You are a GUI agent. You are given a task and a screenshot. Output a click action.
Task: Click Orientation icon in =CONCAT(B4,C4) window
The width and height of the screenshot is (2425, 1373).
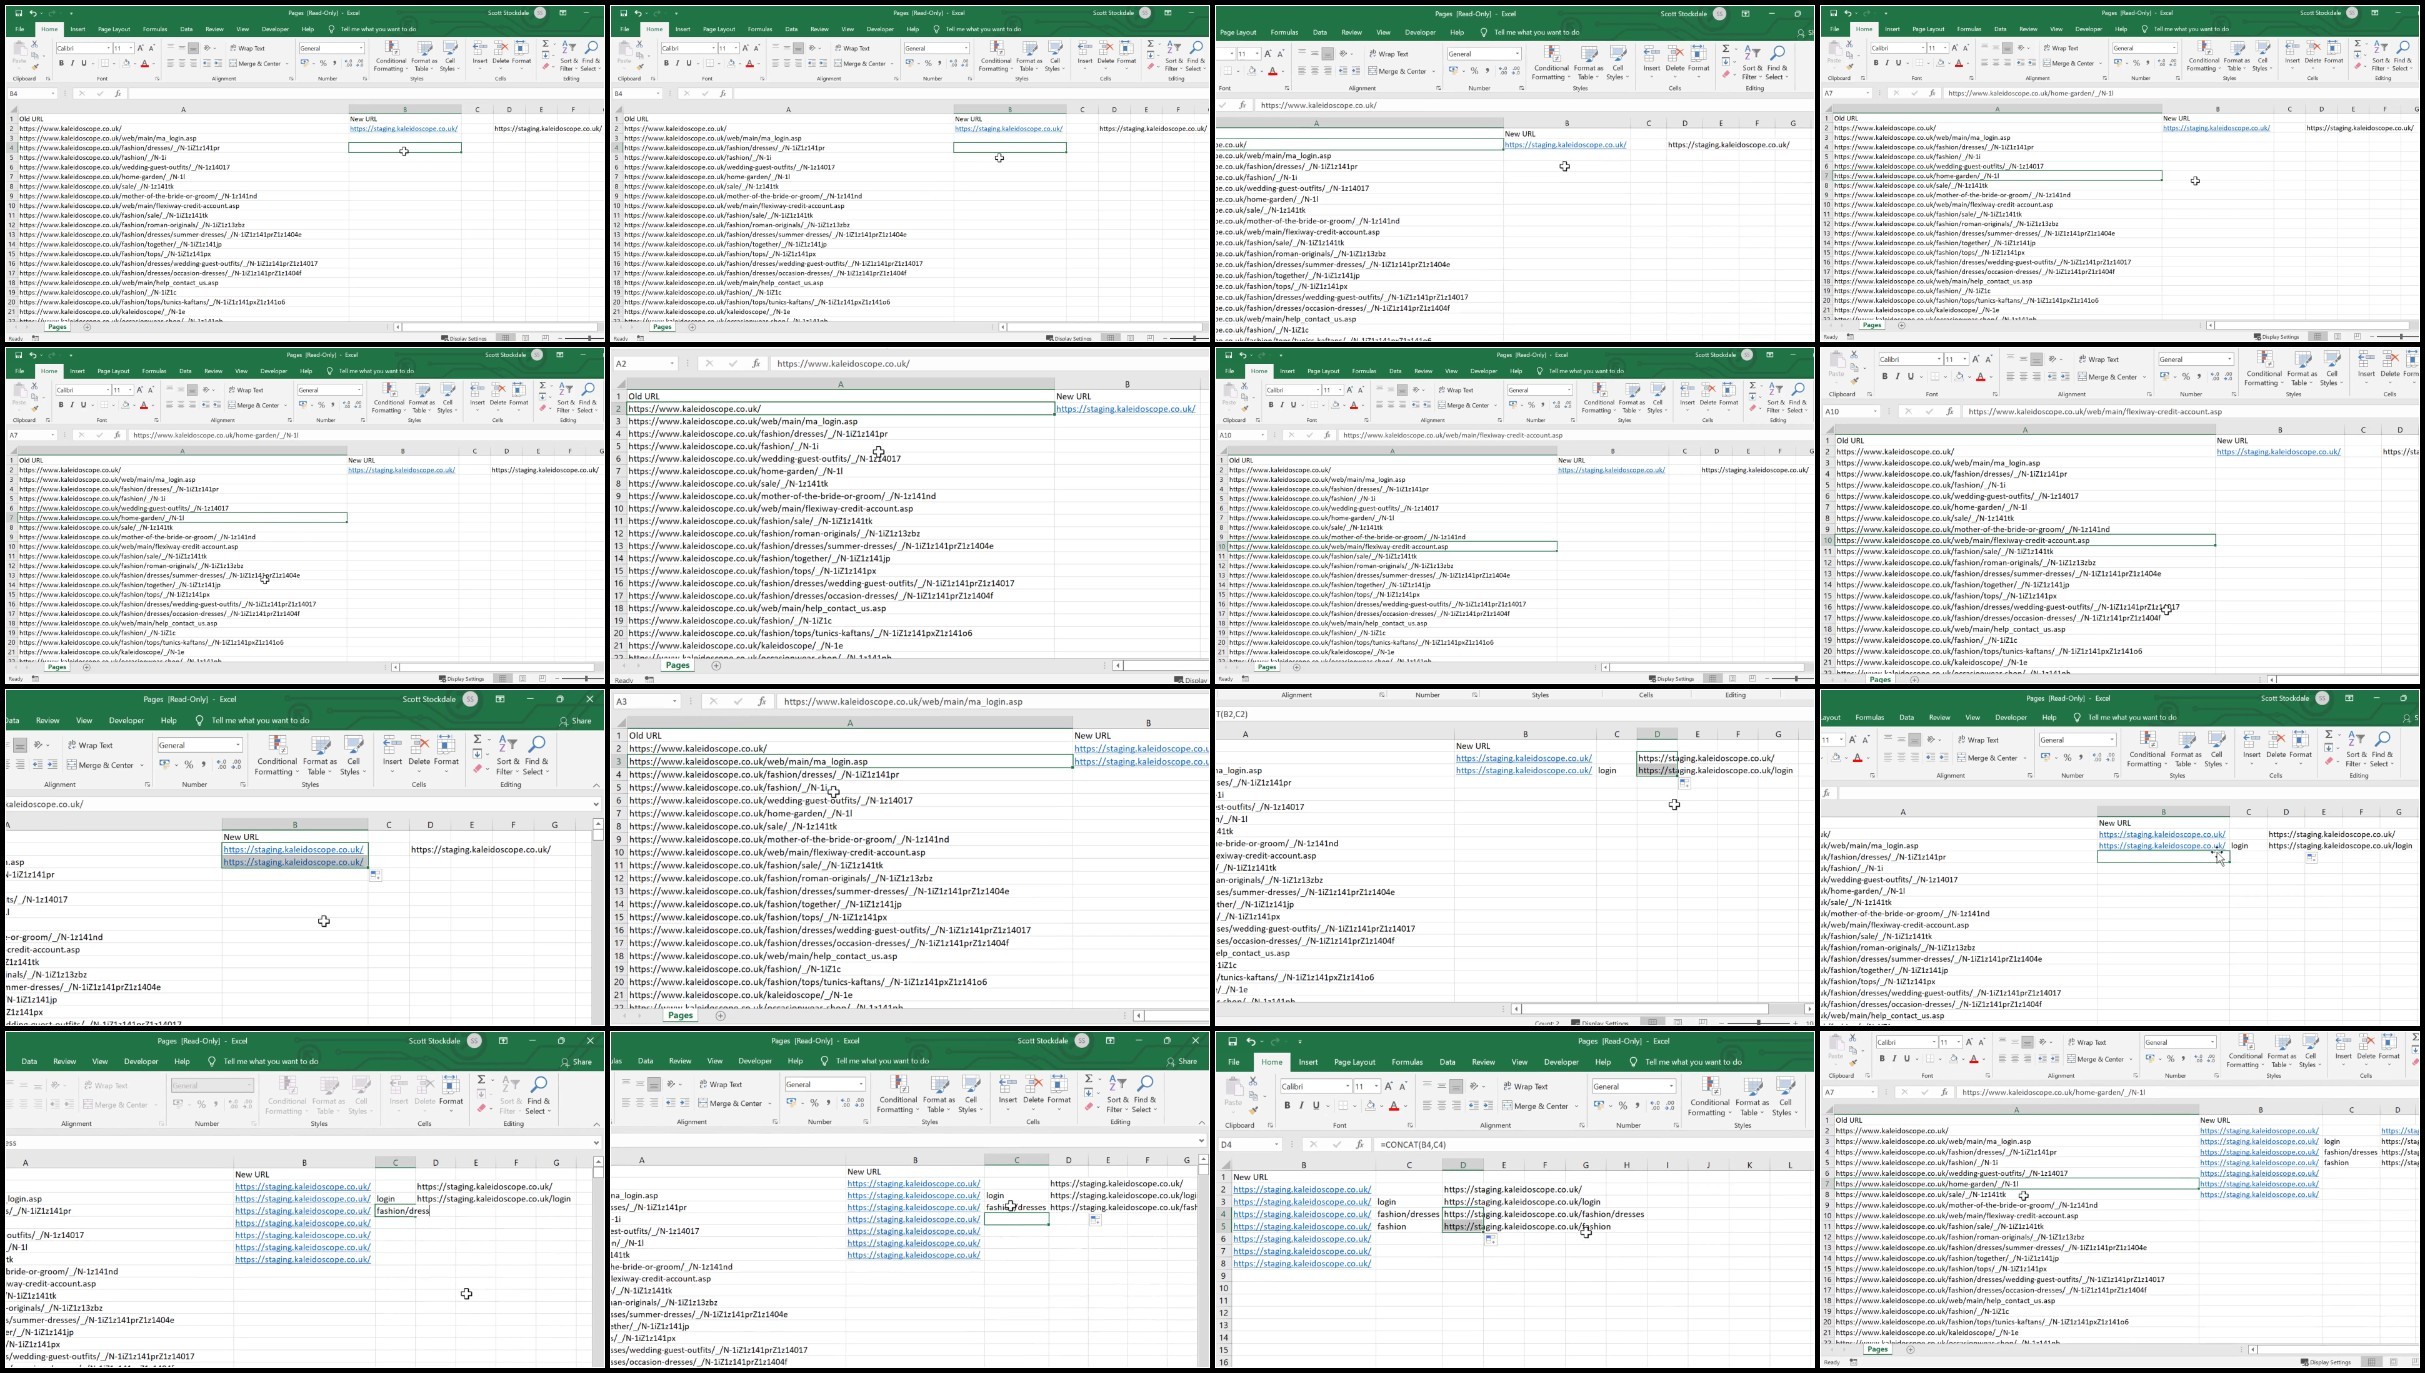(x=1474, y=1086)
